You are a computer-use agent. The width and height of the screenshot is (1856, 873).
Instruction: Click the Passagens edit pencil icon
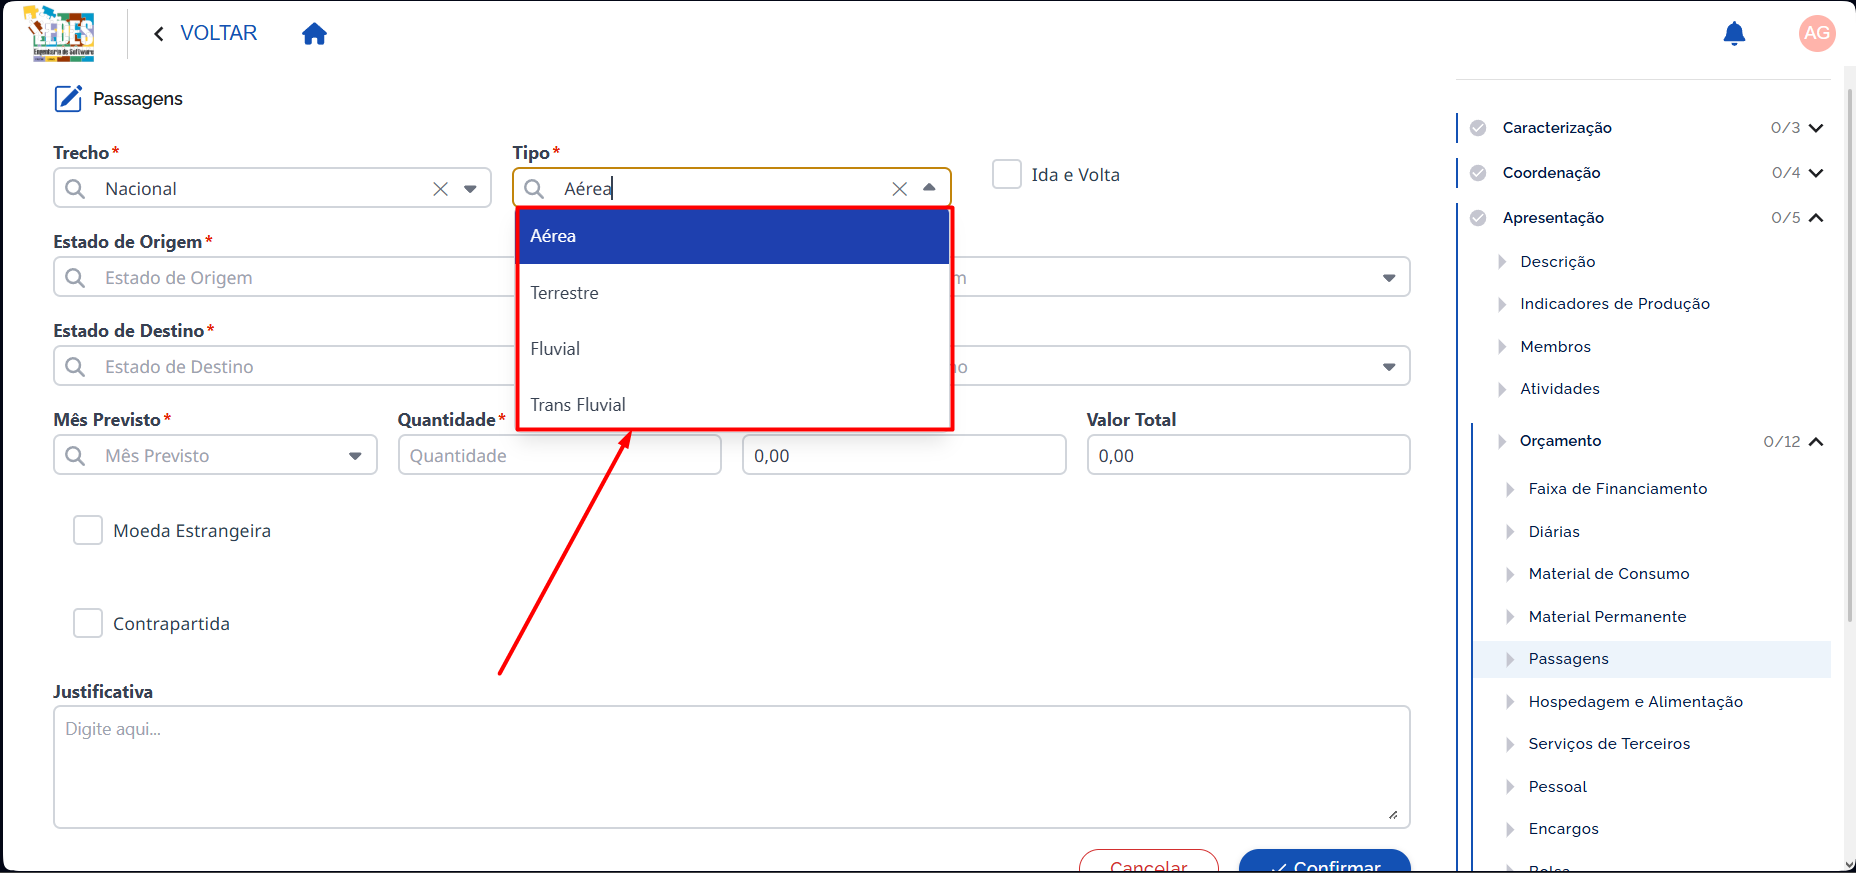[x=68, y=98]
